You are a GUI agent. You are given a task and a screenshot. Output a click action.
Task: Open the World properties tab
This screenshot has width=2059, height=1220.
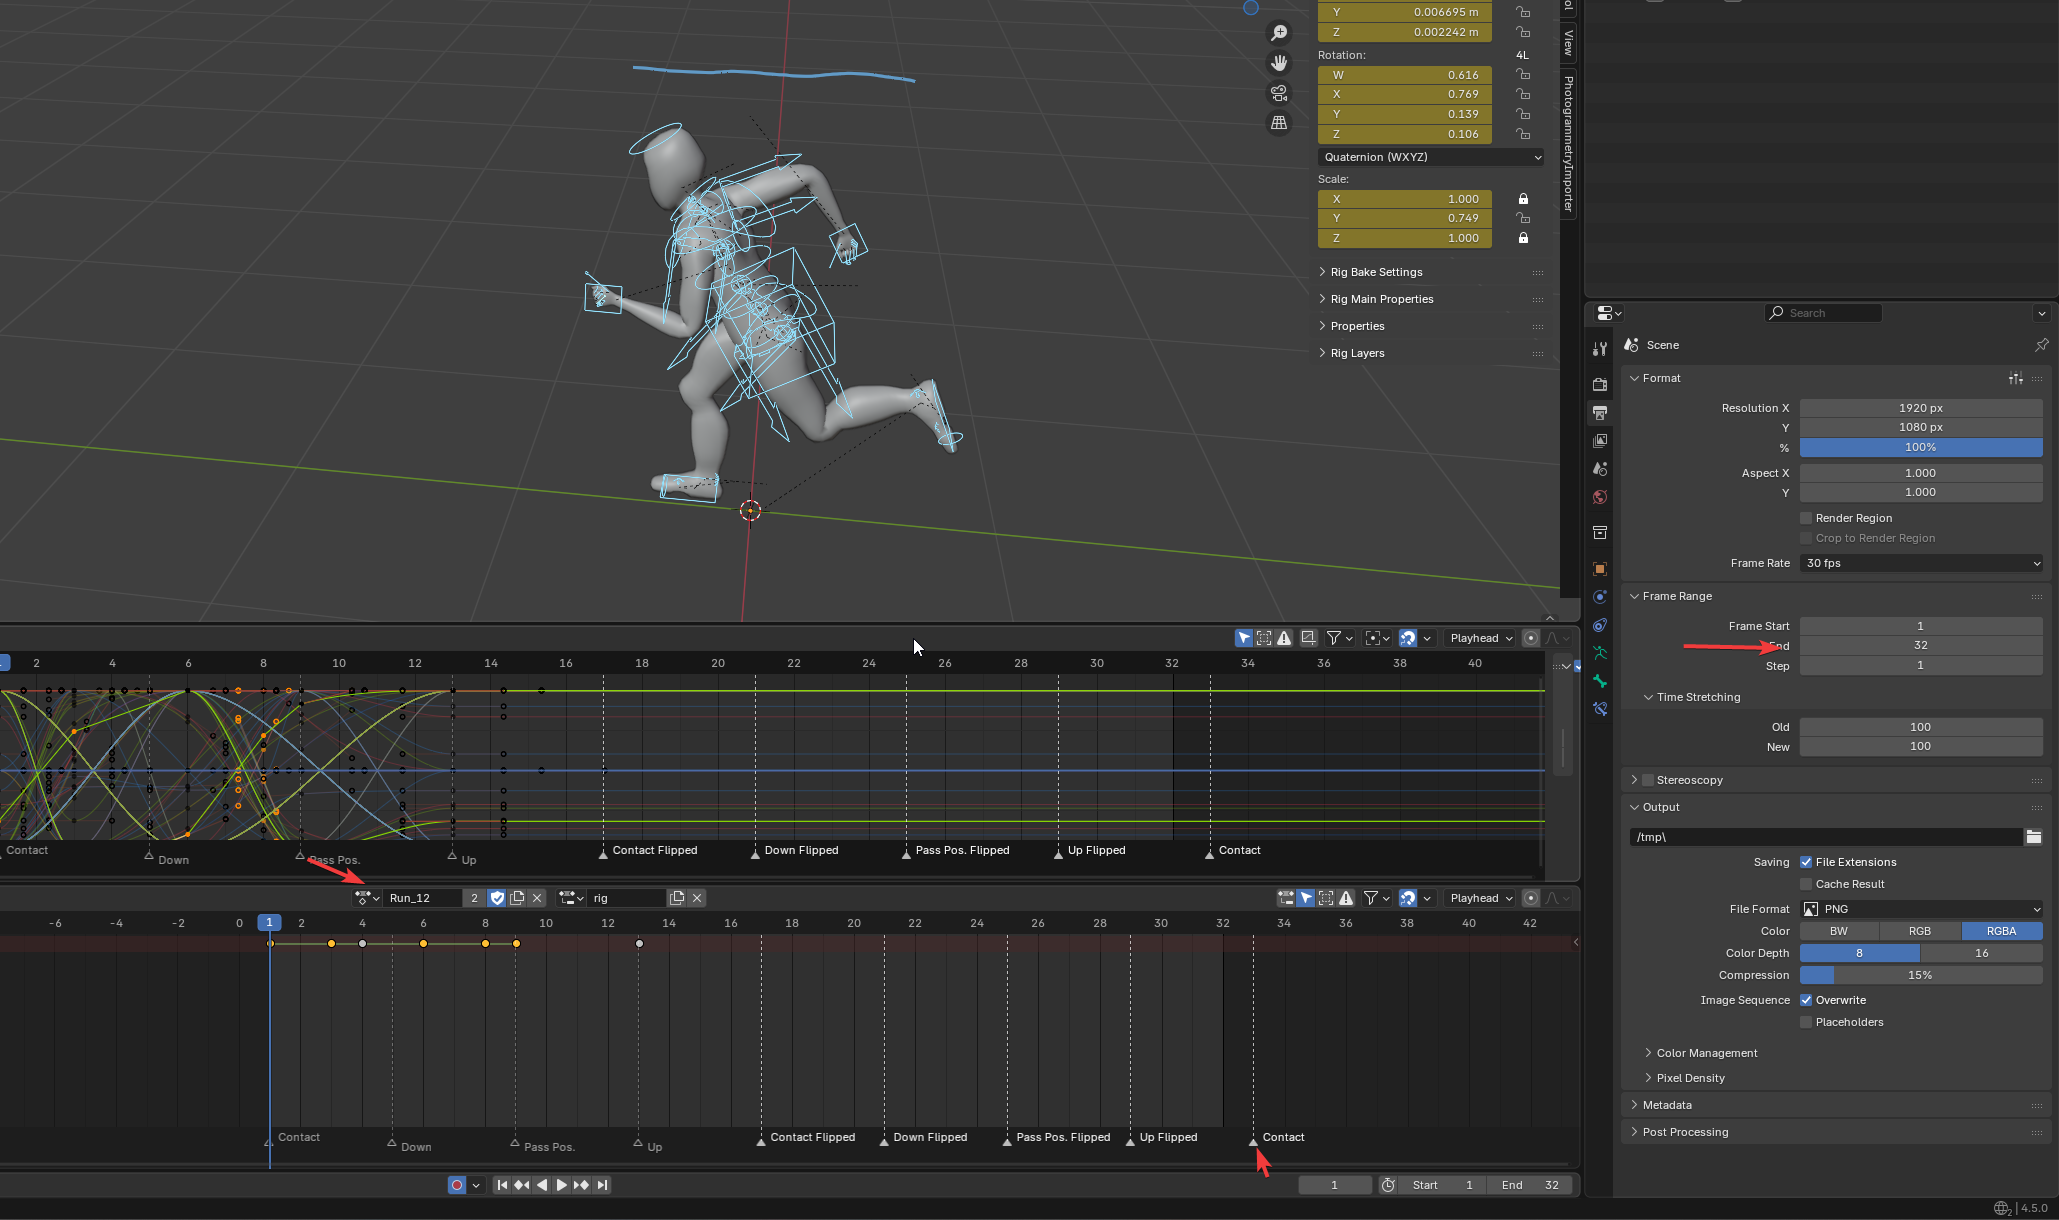point(1600,497)
